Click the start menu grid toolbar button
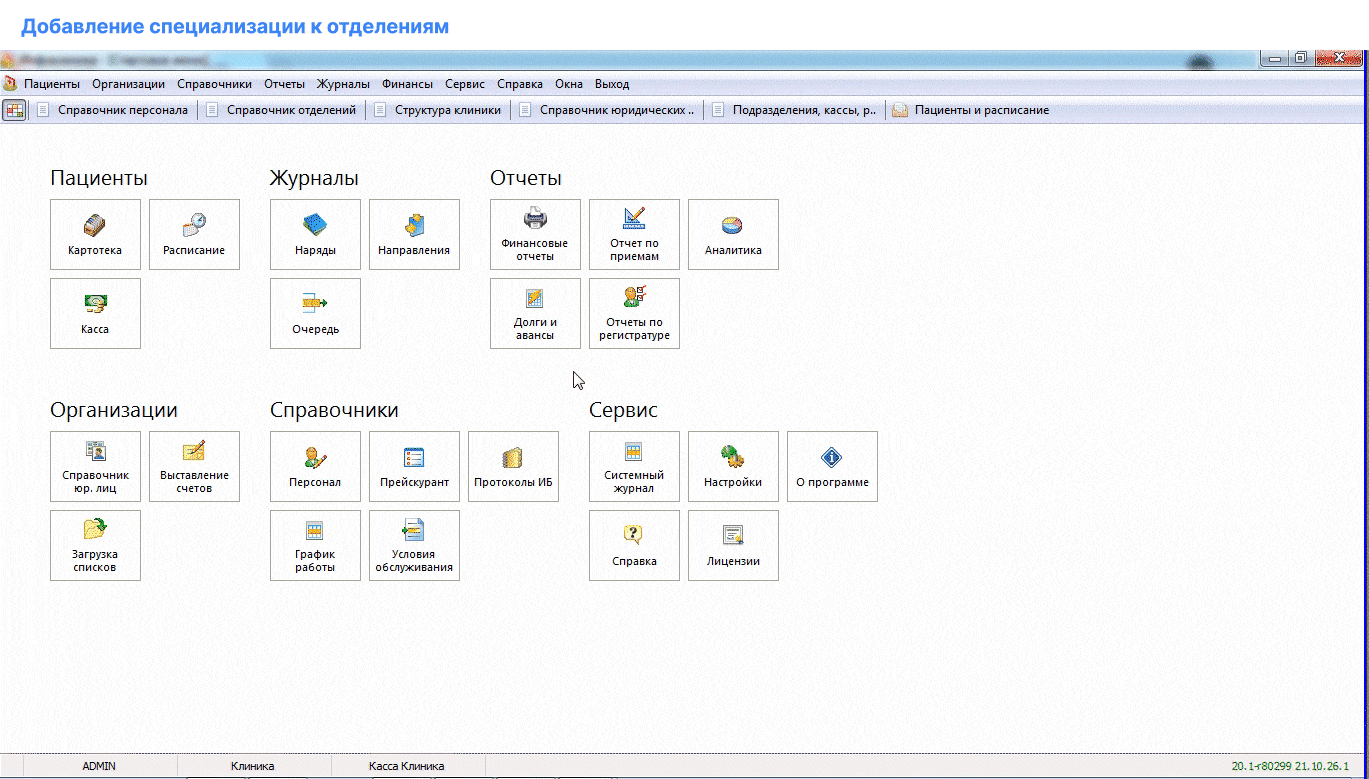Viewport: 1369px width, 779px height. click(x=15, y=110)
